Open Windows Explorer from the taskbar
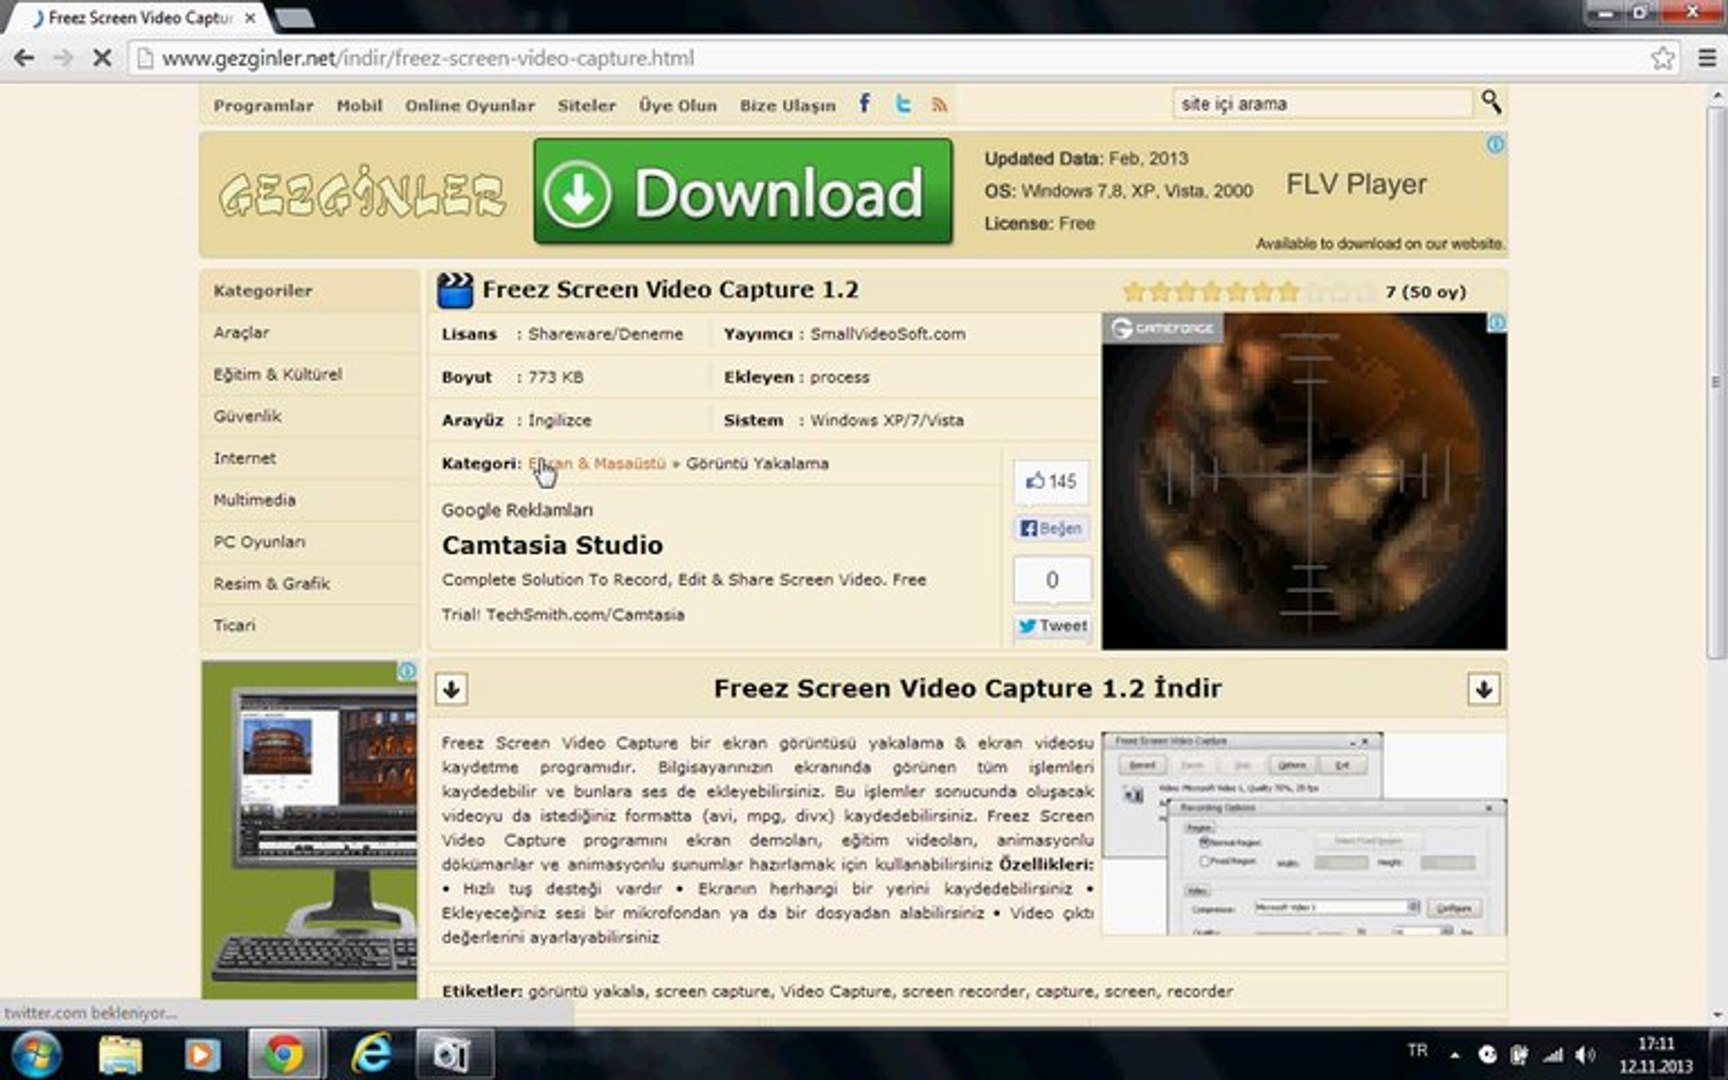1728x1080 pixels. click(120, 1054)
